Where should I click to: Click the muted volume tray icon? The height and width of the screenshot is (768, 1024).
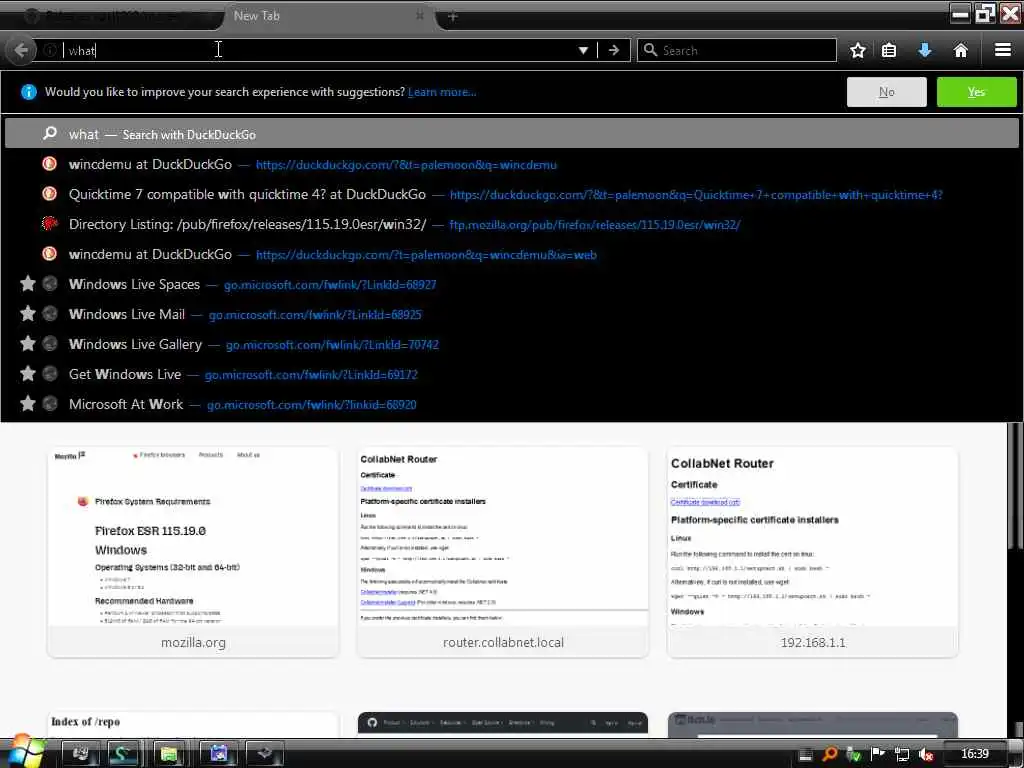point(925,754)
